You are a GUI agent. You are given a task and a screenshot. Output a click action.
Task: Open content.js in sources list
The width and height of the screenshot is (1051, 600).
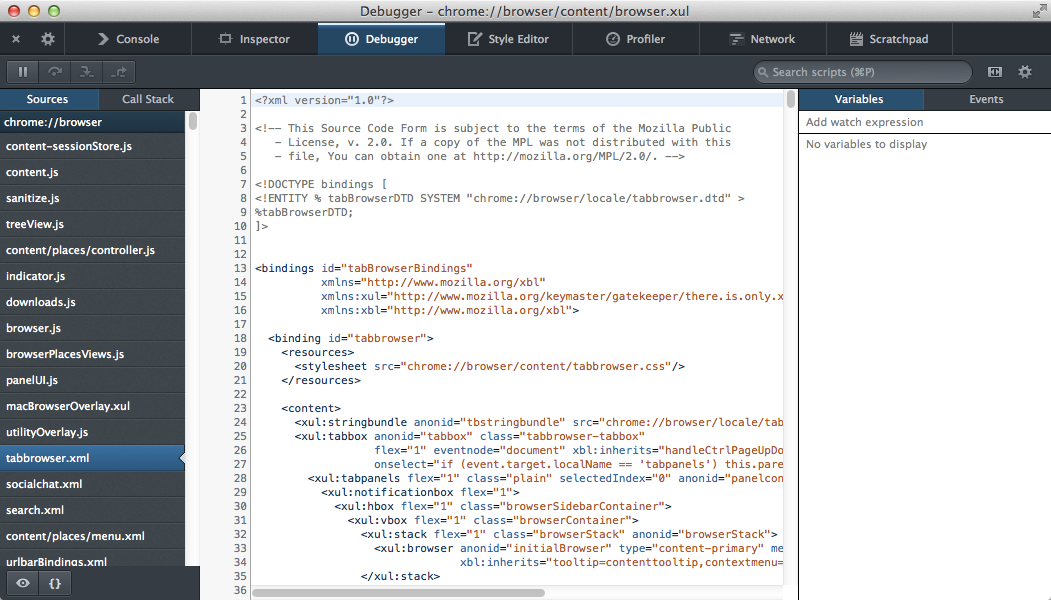(x=92, y=172)
